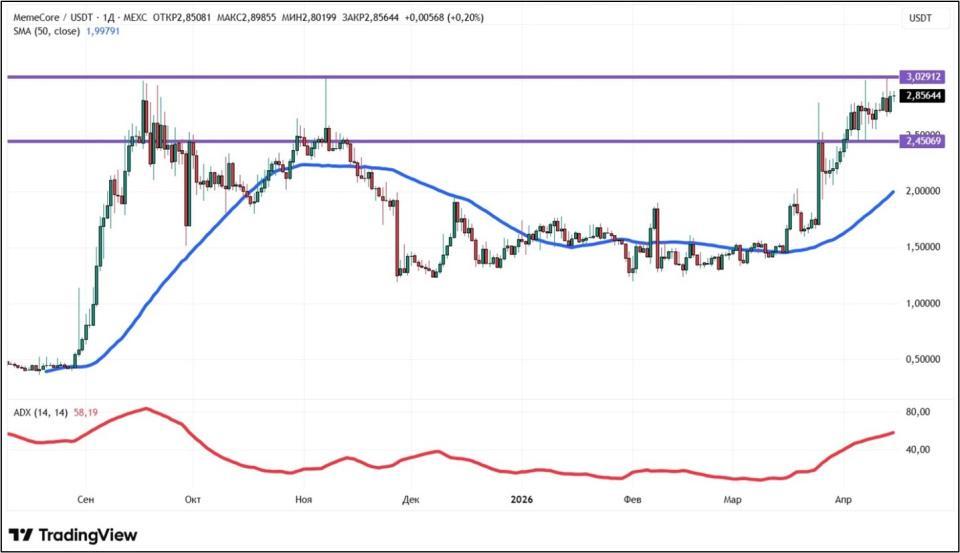Click the 2,45069 purple price label
The width and height of the screenshot is (960, 553).
919,142
